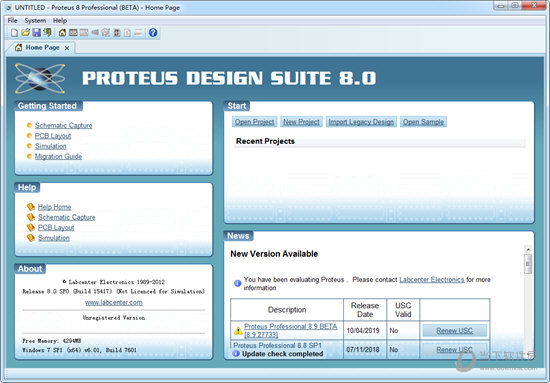Viewport: 550px width, 383px height.
Task: Open the File menu
Action: click(x=12, y=20)
